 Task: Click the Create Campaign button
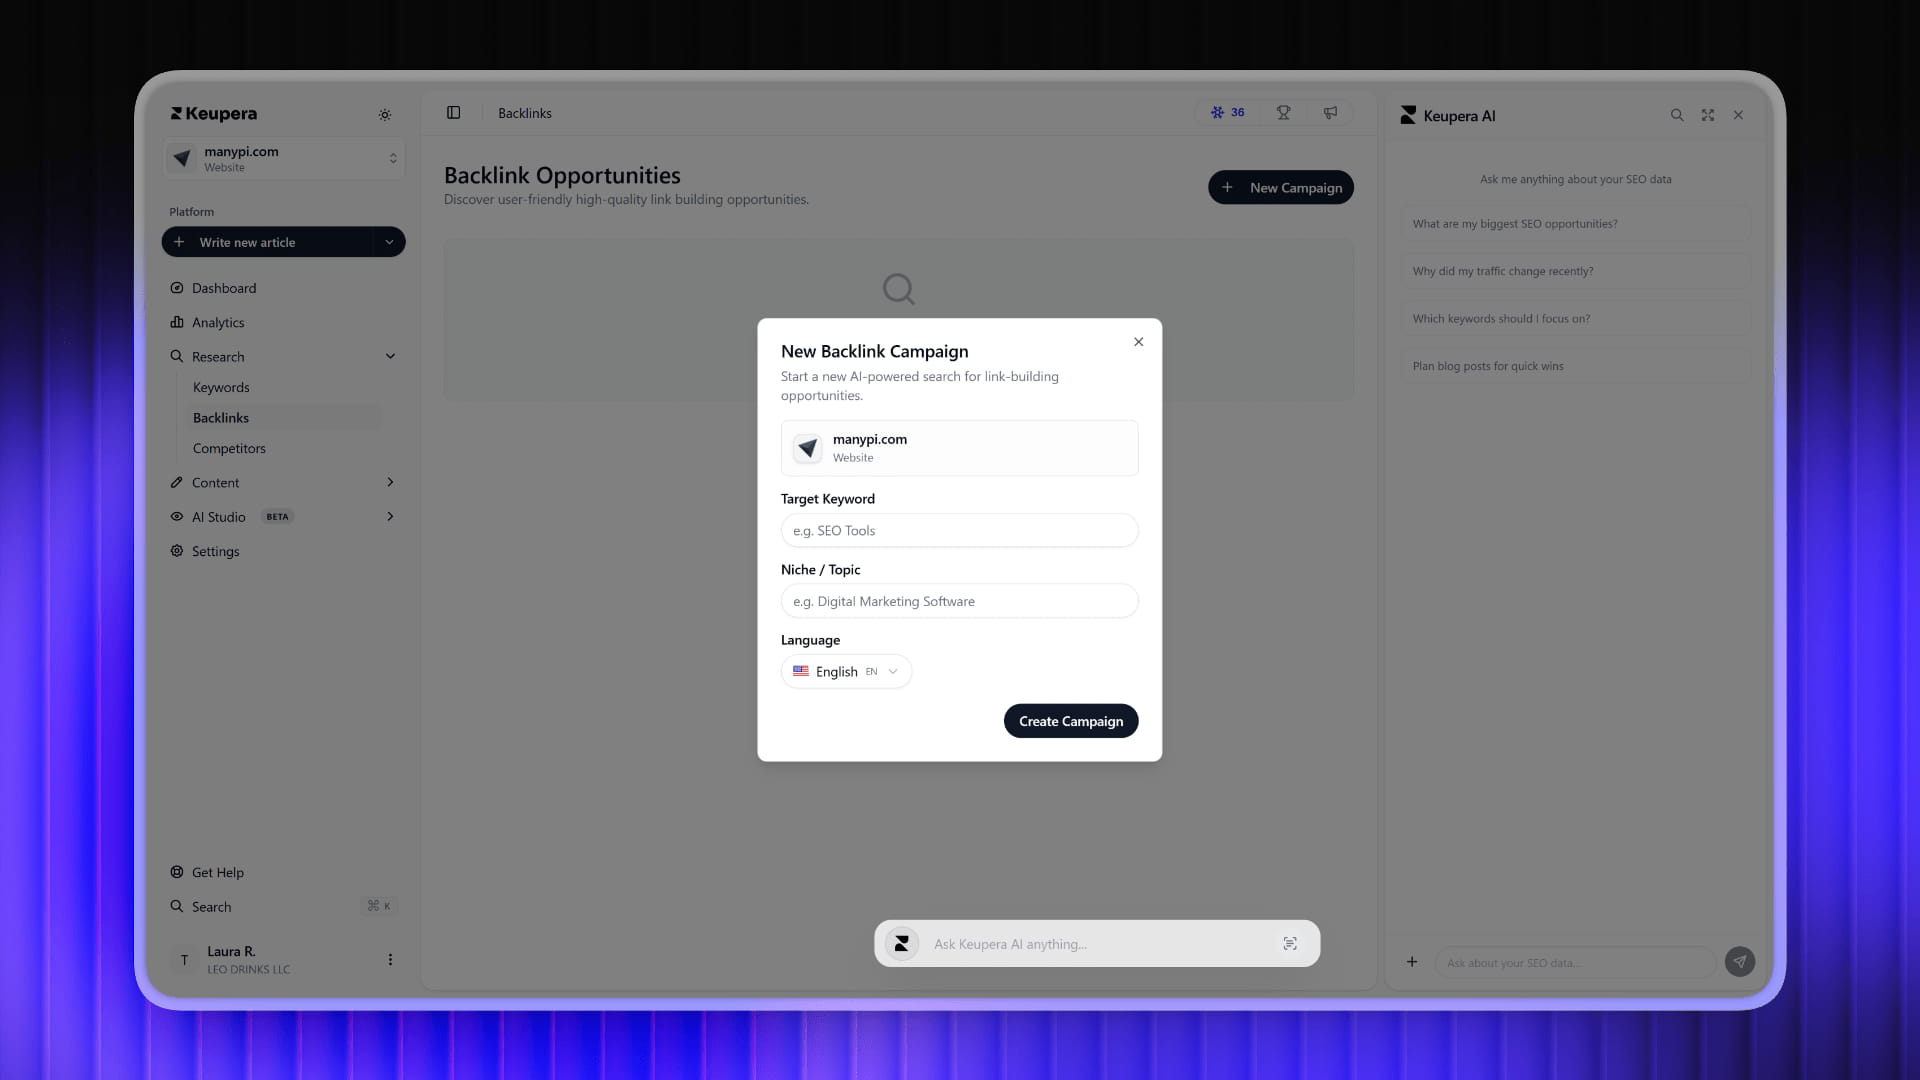1071,720
